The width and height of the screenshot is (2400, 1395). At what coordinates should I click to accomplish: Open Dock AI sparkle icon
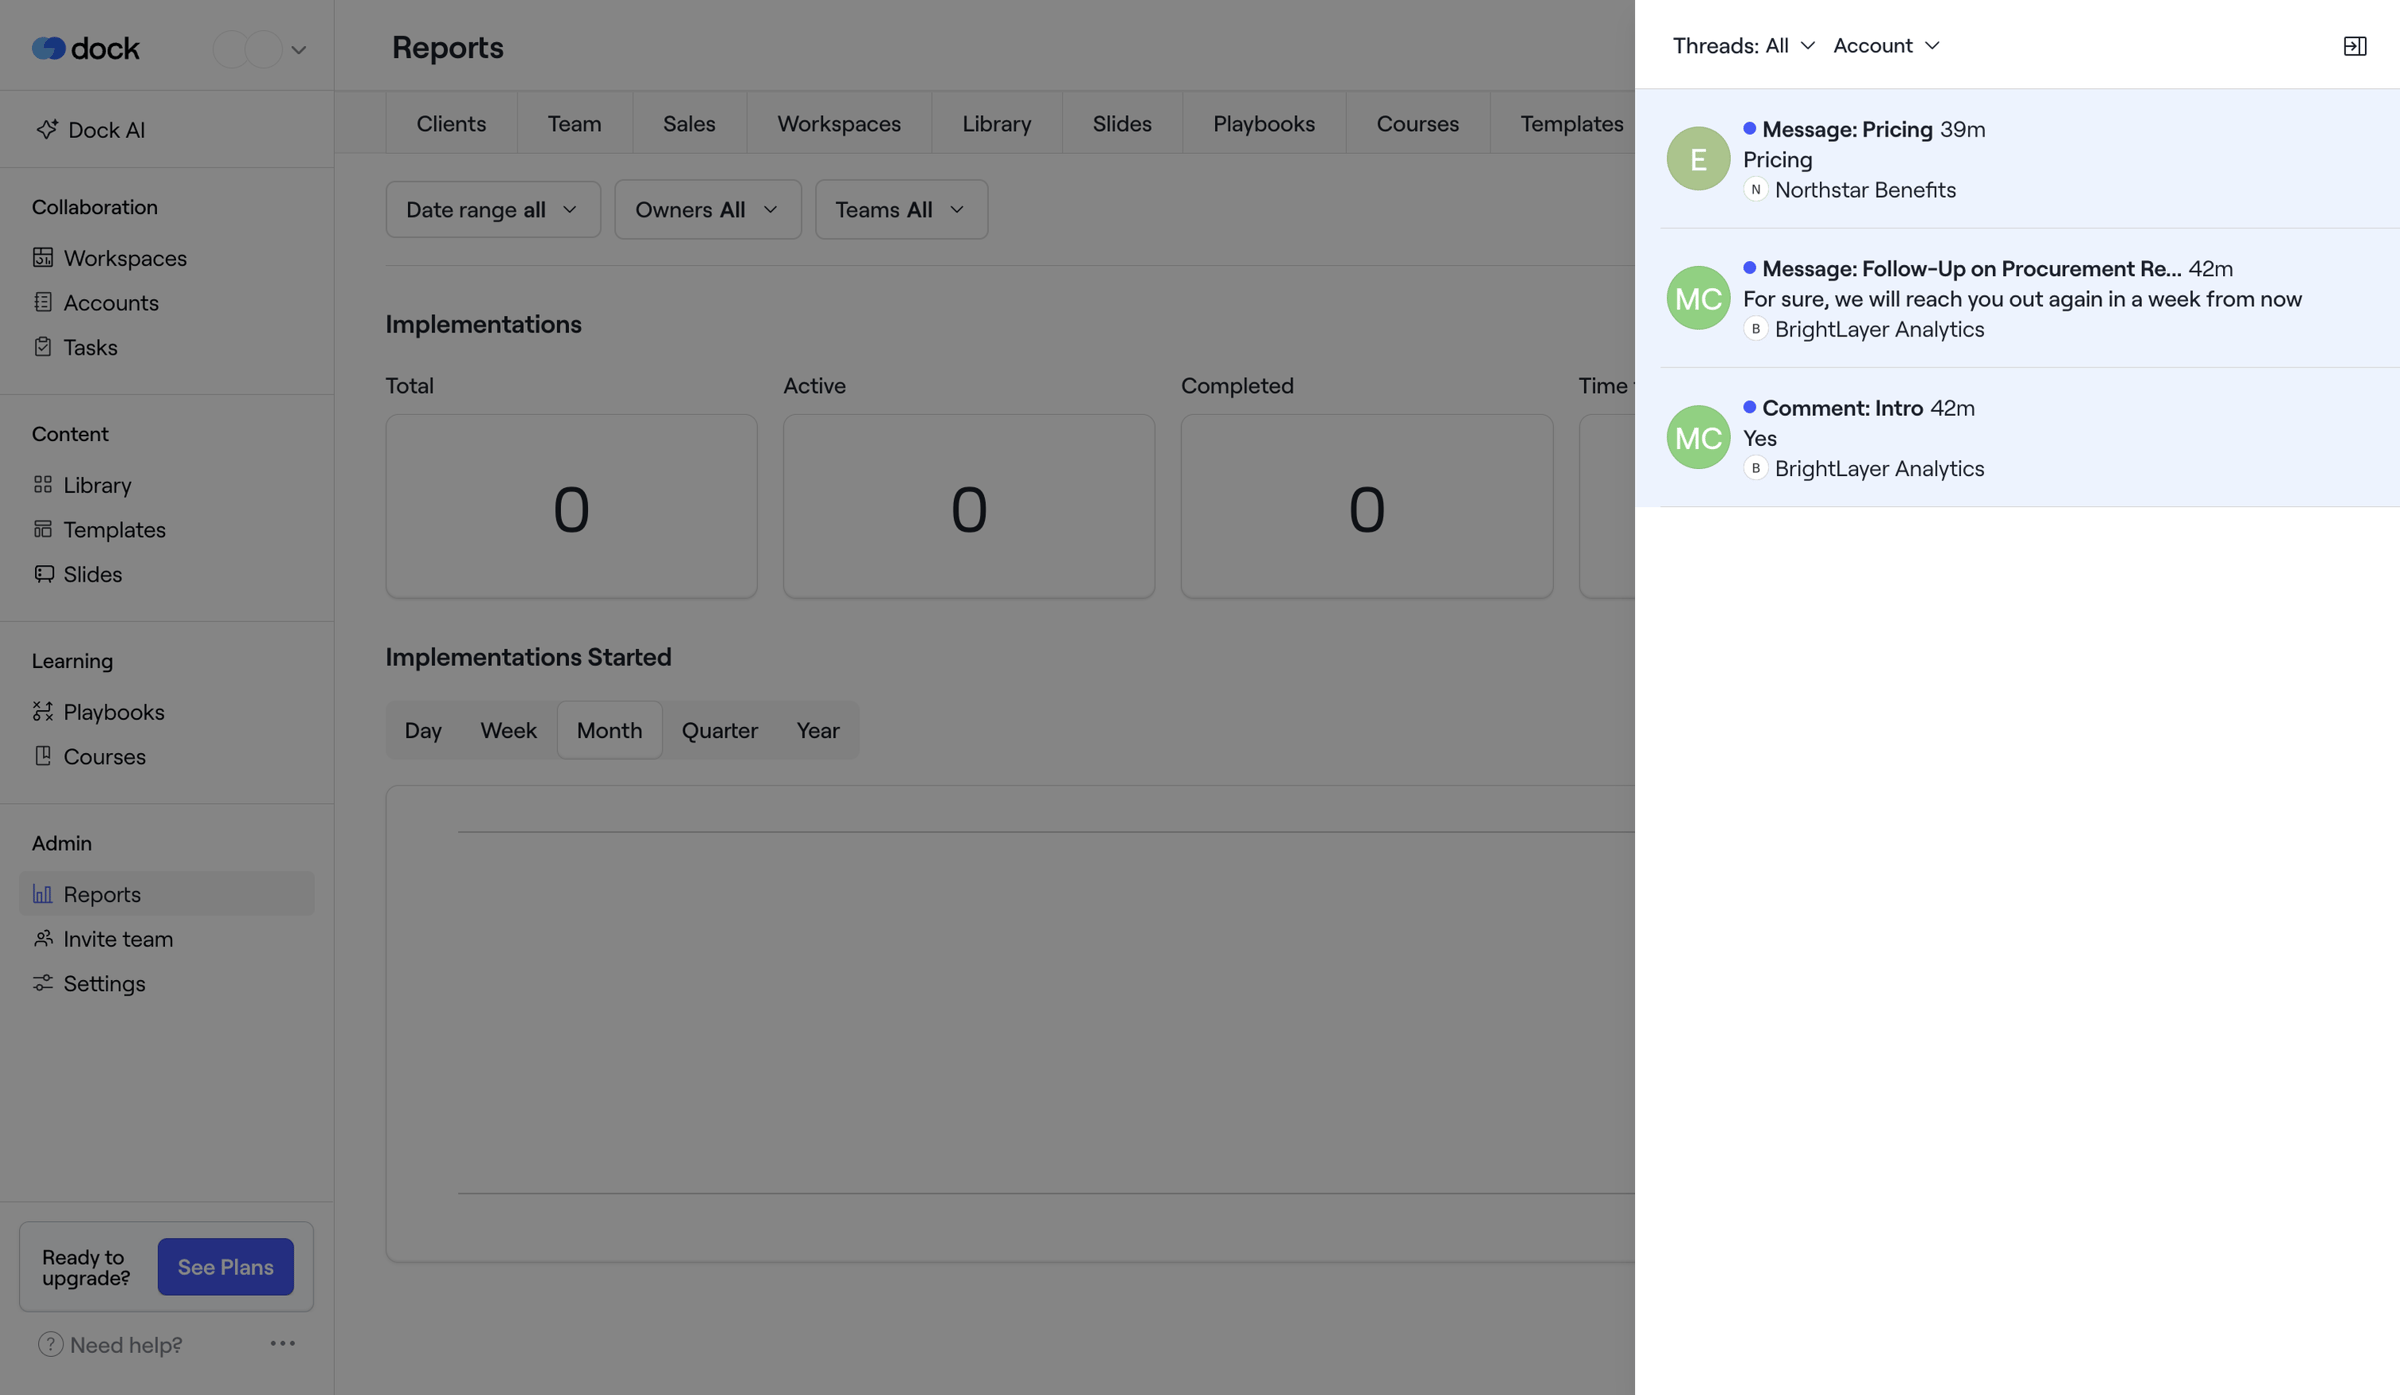tap(46, 129)
